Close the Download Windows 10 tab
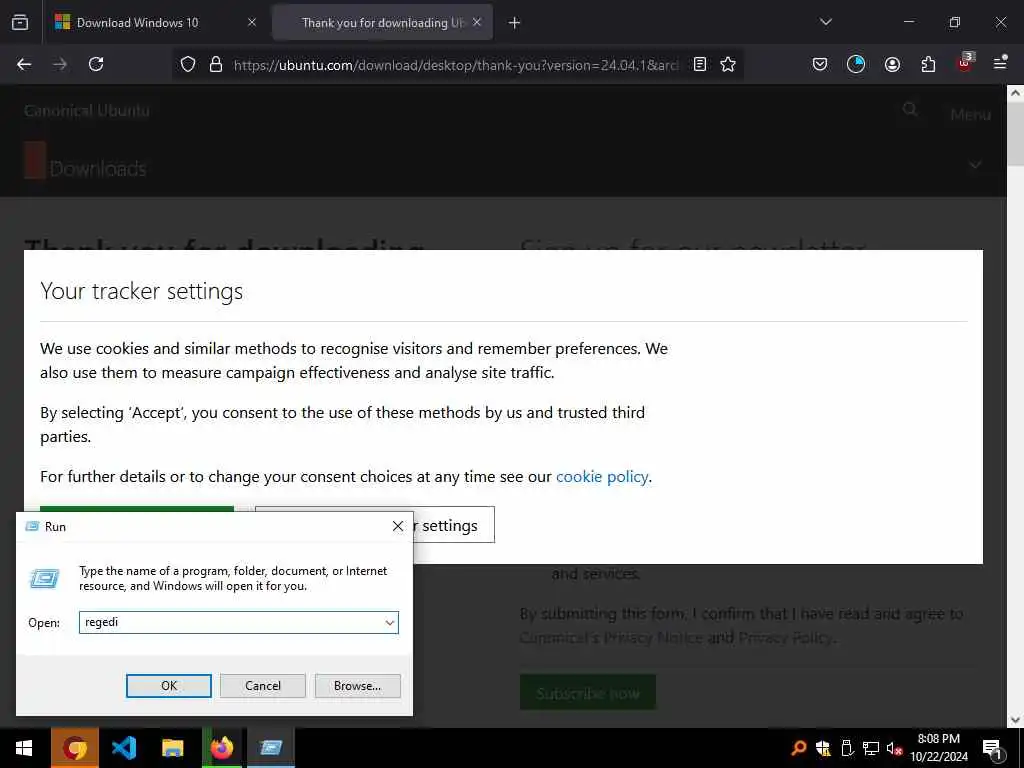 click(x=252, y=22)
